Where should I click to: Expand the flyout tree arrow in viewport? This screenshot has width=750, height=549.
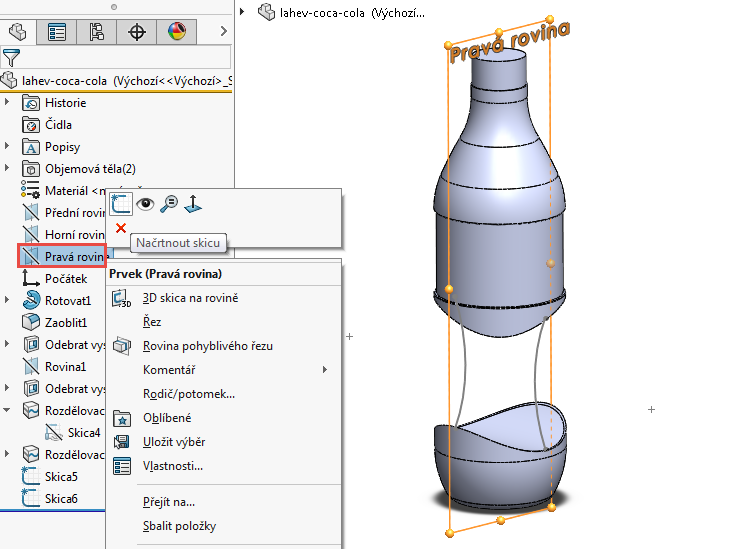(x=242, y=11)
